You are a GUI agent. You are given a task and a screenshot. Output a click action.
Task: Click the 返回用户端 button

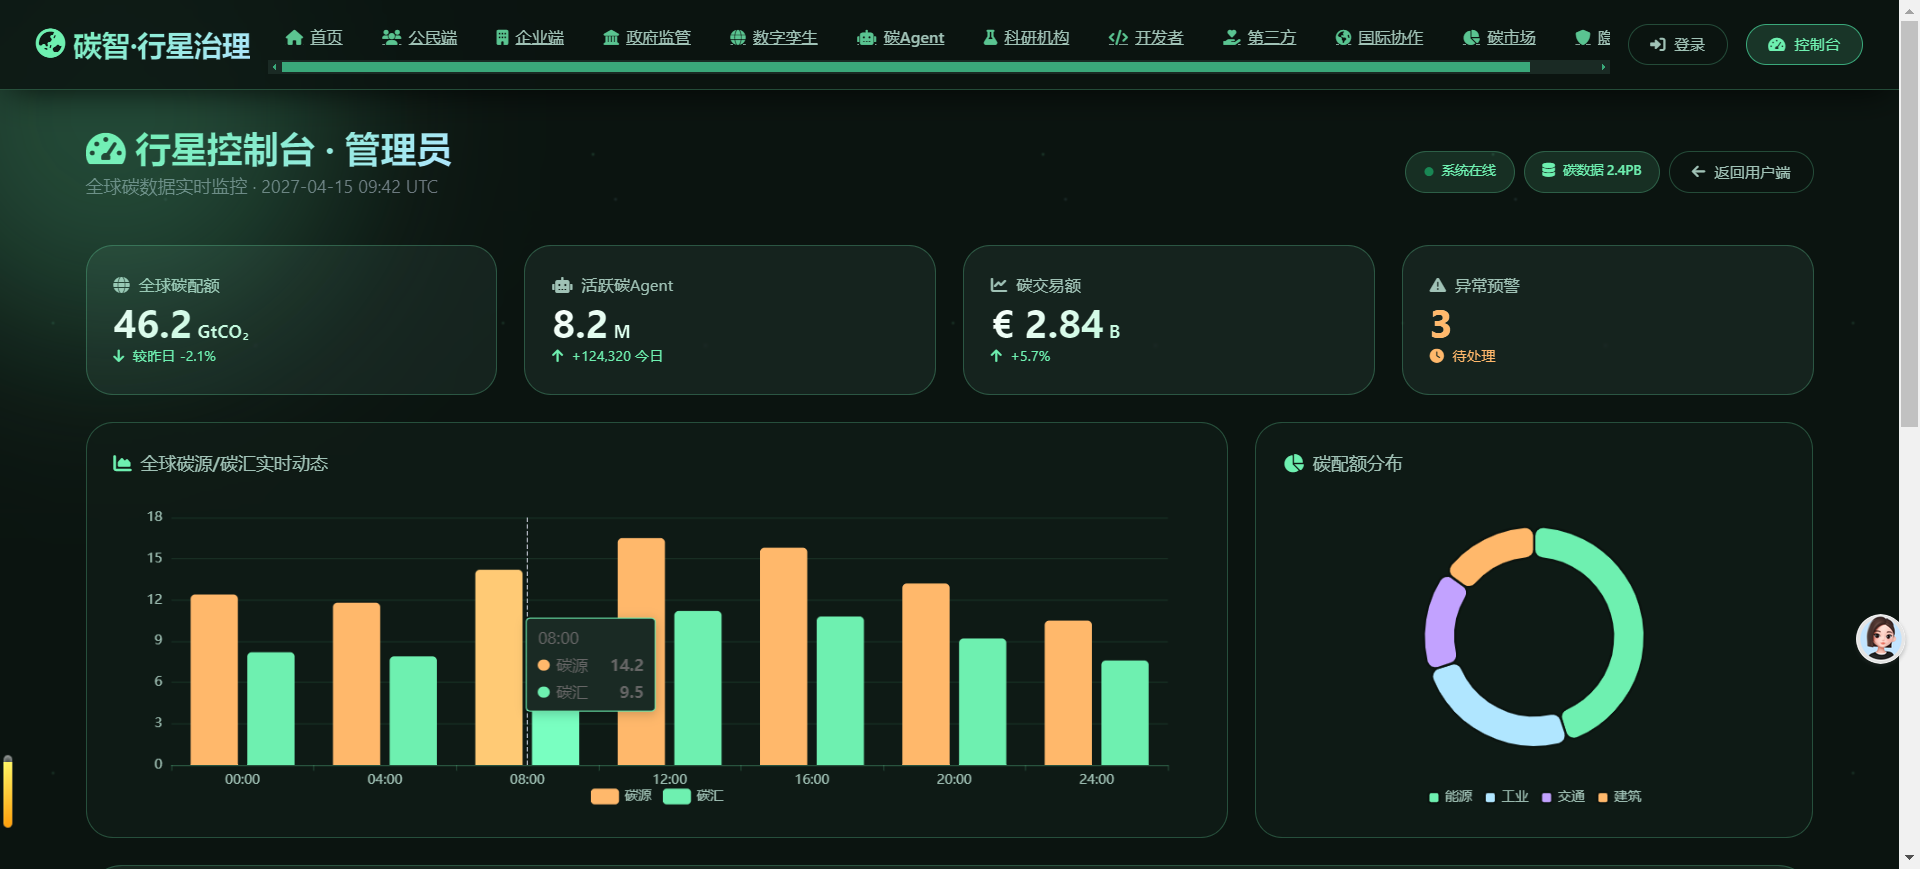1741,172
